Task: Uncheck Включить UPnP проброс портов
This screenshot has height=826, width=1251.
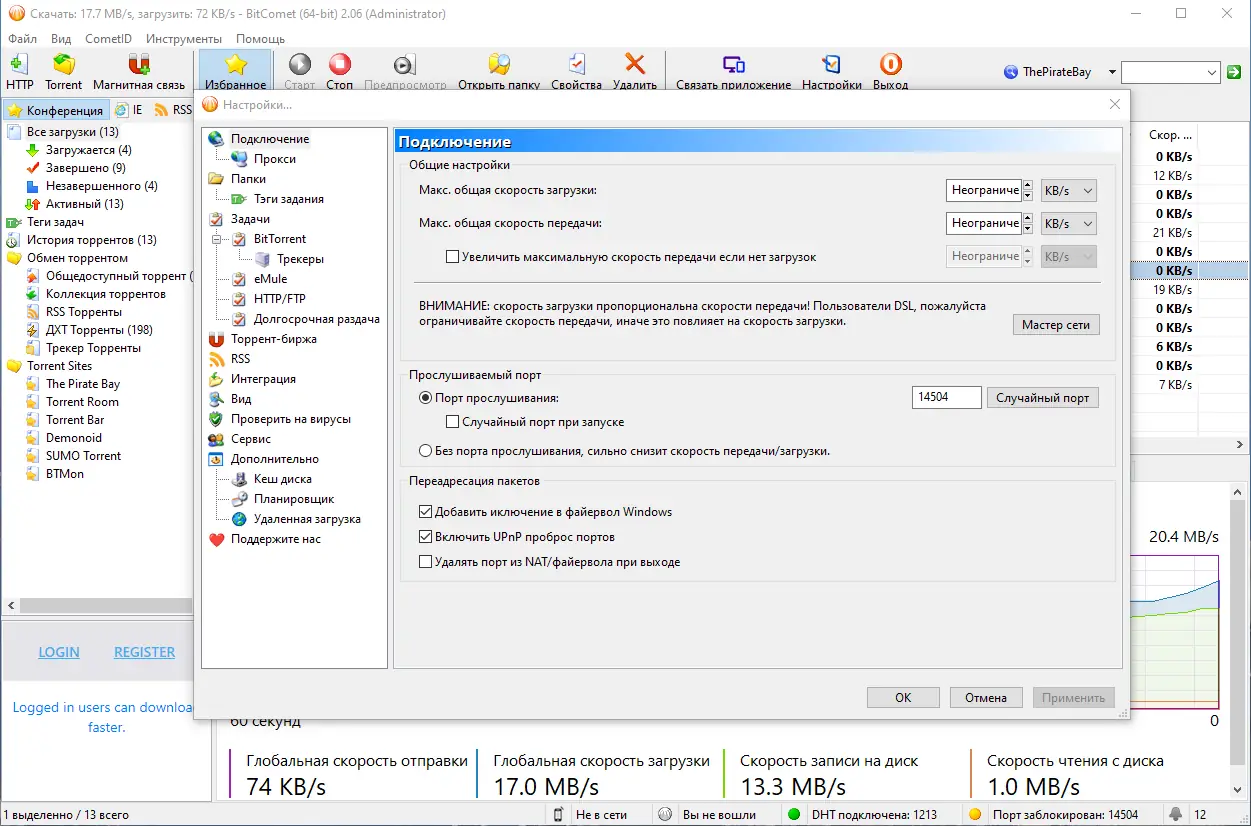Action: (425, 537)
